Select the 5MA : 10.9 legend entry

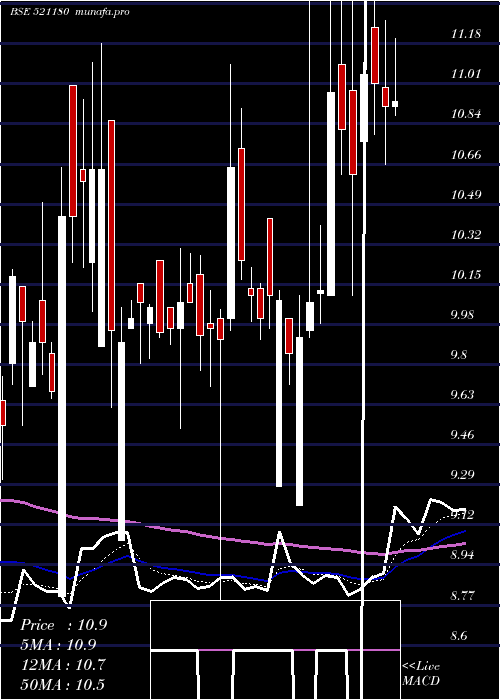(x=58, y=645)
